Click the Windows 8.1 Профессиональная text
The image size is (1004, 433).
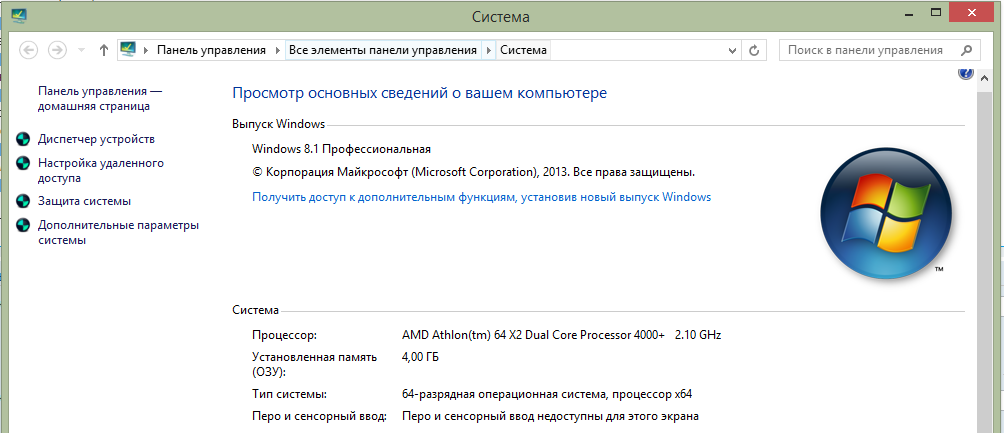[341, 149]
